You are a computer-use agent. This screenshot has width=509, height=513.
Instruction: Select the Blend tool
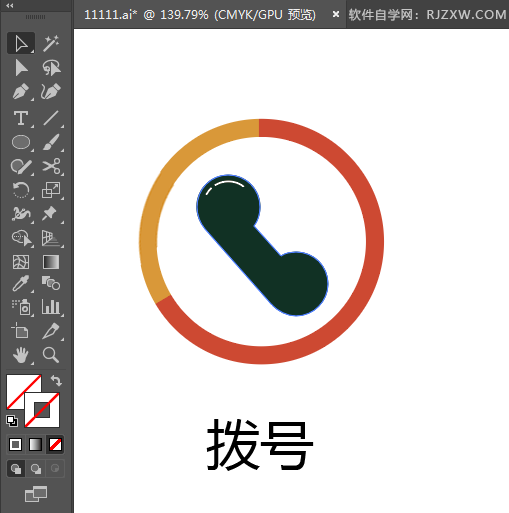click(51, 284)
